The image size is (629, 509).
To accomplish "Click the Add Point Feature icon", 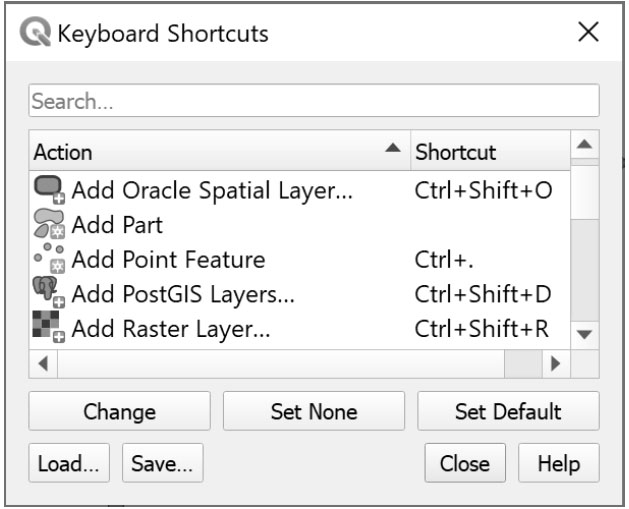I will point(49,260).
